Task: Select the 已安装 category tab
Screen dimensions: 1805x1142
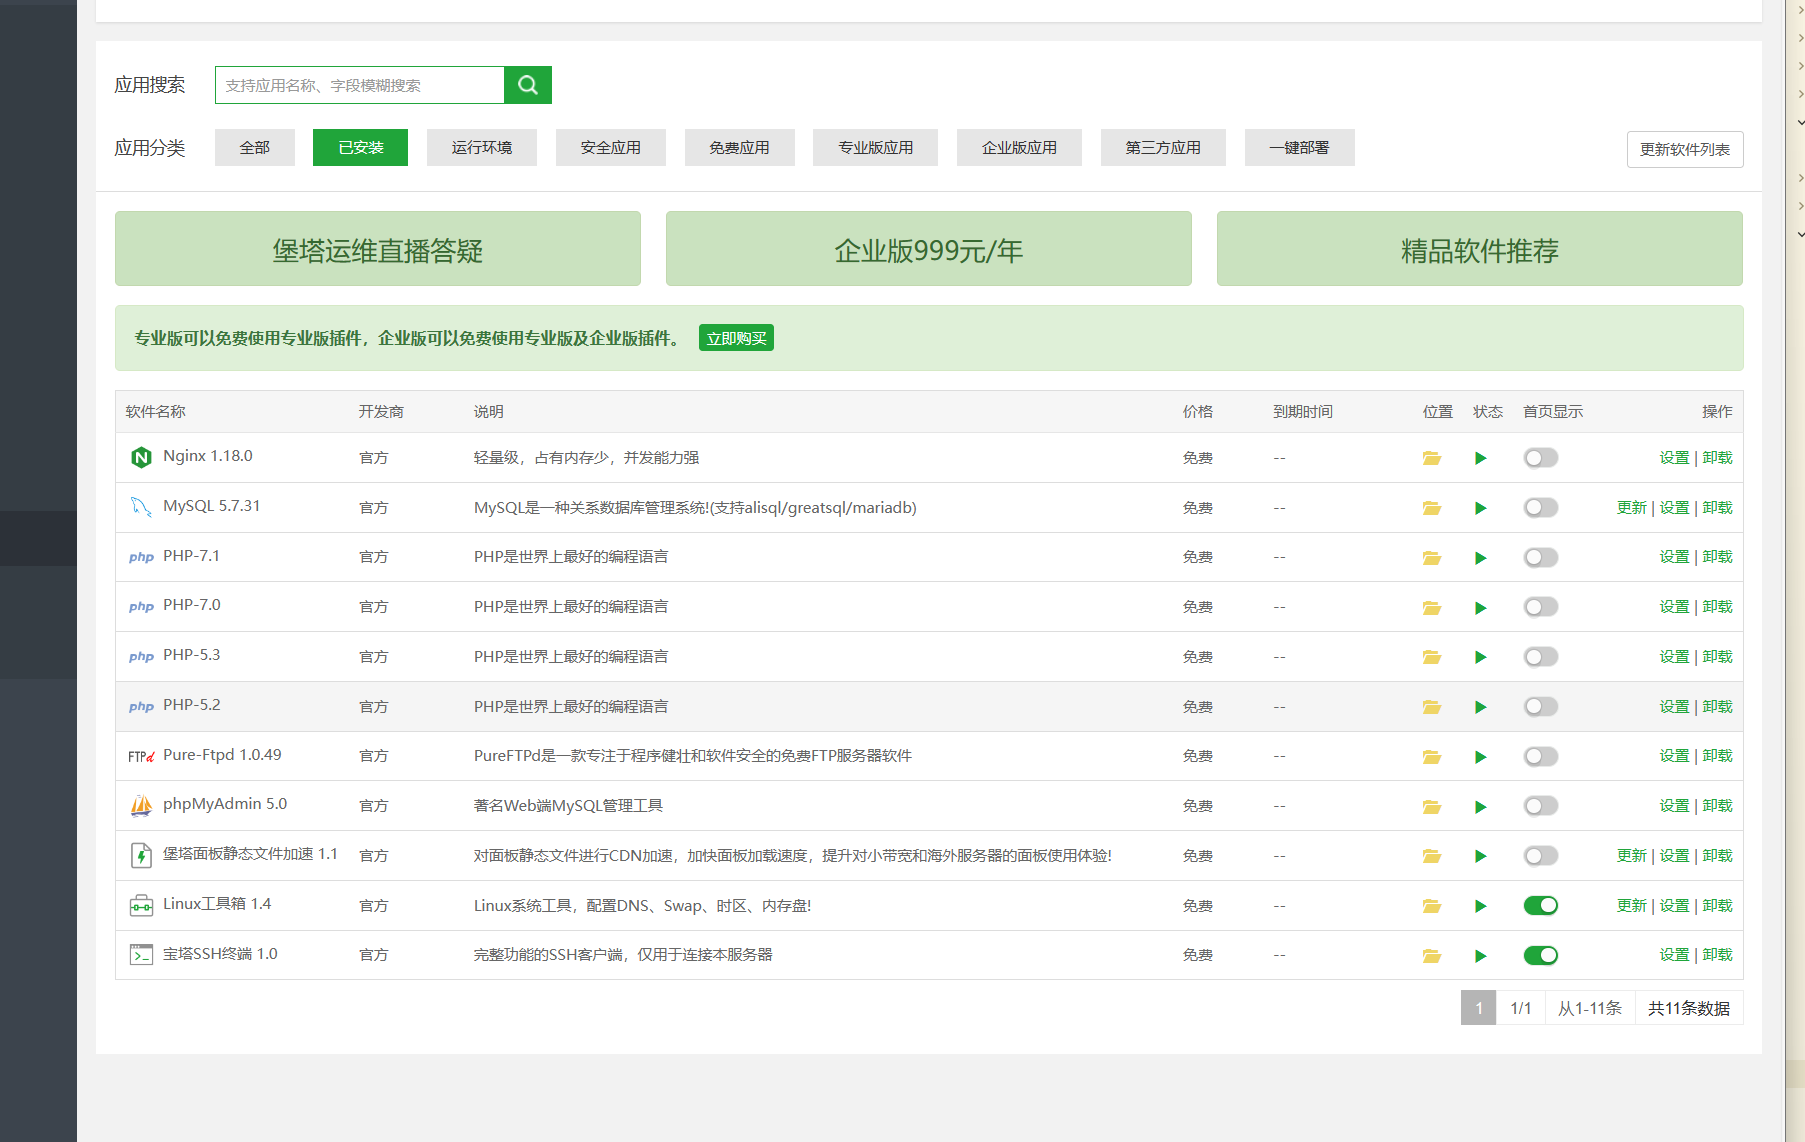Action: [360, 148]
